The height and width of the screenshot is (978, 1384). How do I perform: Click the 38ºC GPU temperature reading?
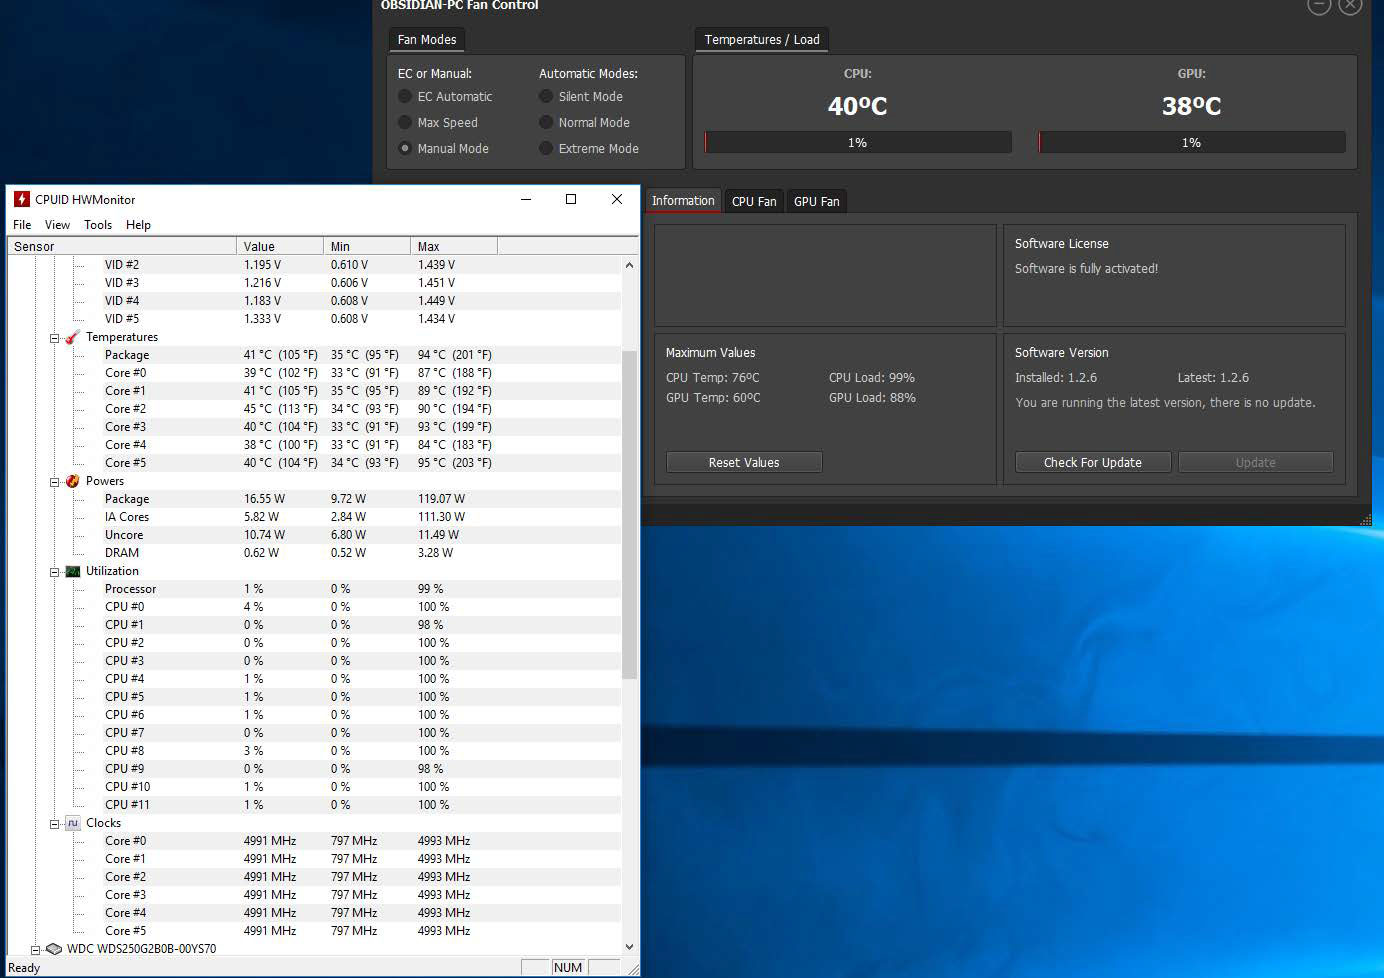coord(1192,106)
